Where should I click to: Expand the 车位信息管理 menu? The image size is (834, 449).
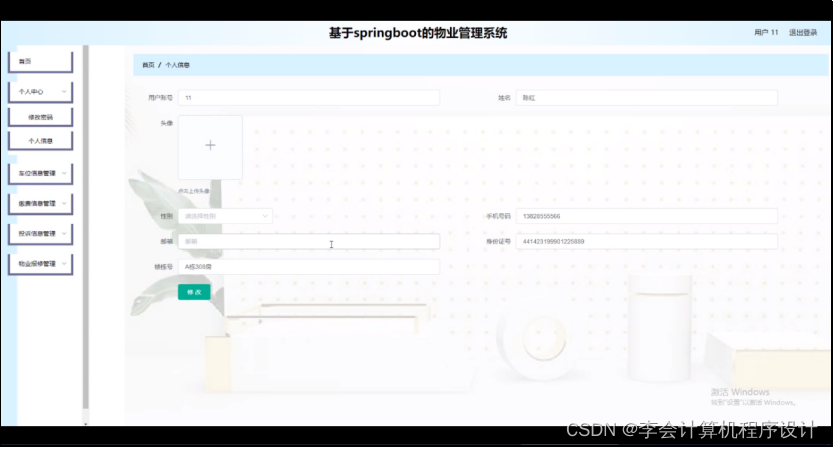pos(40,173)
